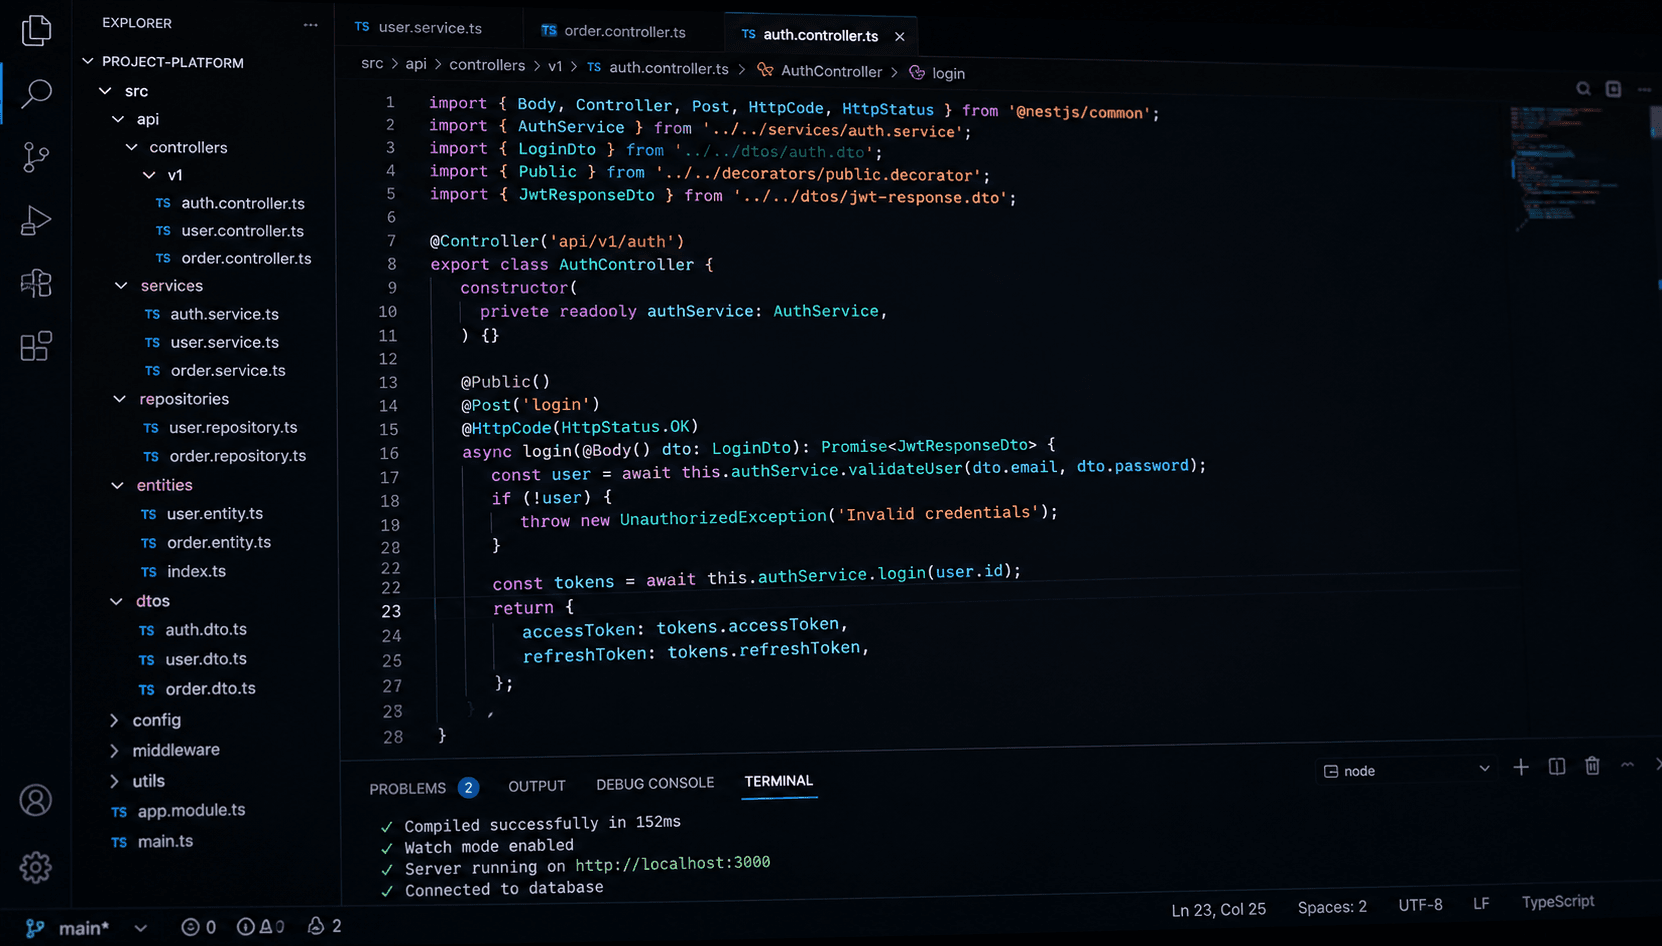Click UTF-8 encoding in status bar
Screen dimensions: 1662x946
click(1420, 905)
